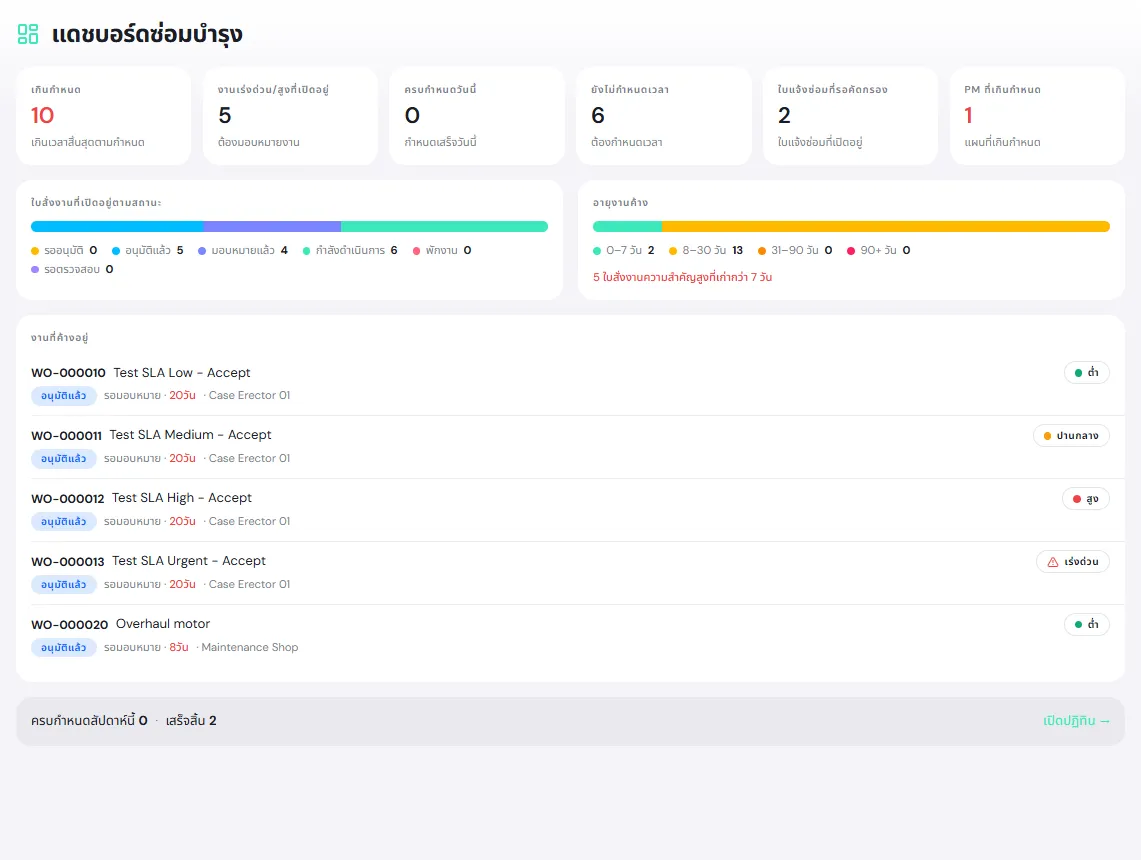Open the งานเร่งด่วน/สูงที่เปิดอยู่ card

click(290, 116)
